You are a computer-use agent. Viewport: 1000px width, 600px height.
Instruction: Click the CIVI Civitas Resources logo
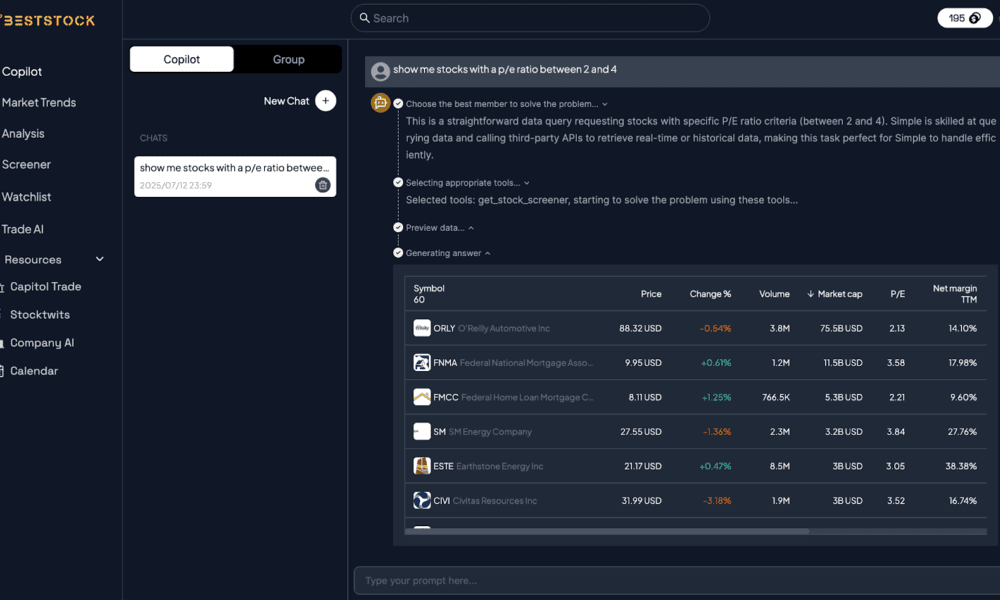pos(422,500)
